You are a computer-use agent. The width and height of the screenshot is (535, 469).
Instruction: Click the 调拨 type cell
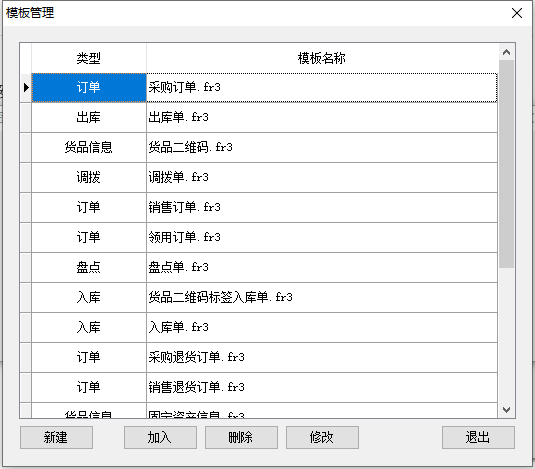point(89,178)
